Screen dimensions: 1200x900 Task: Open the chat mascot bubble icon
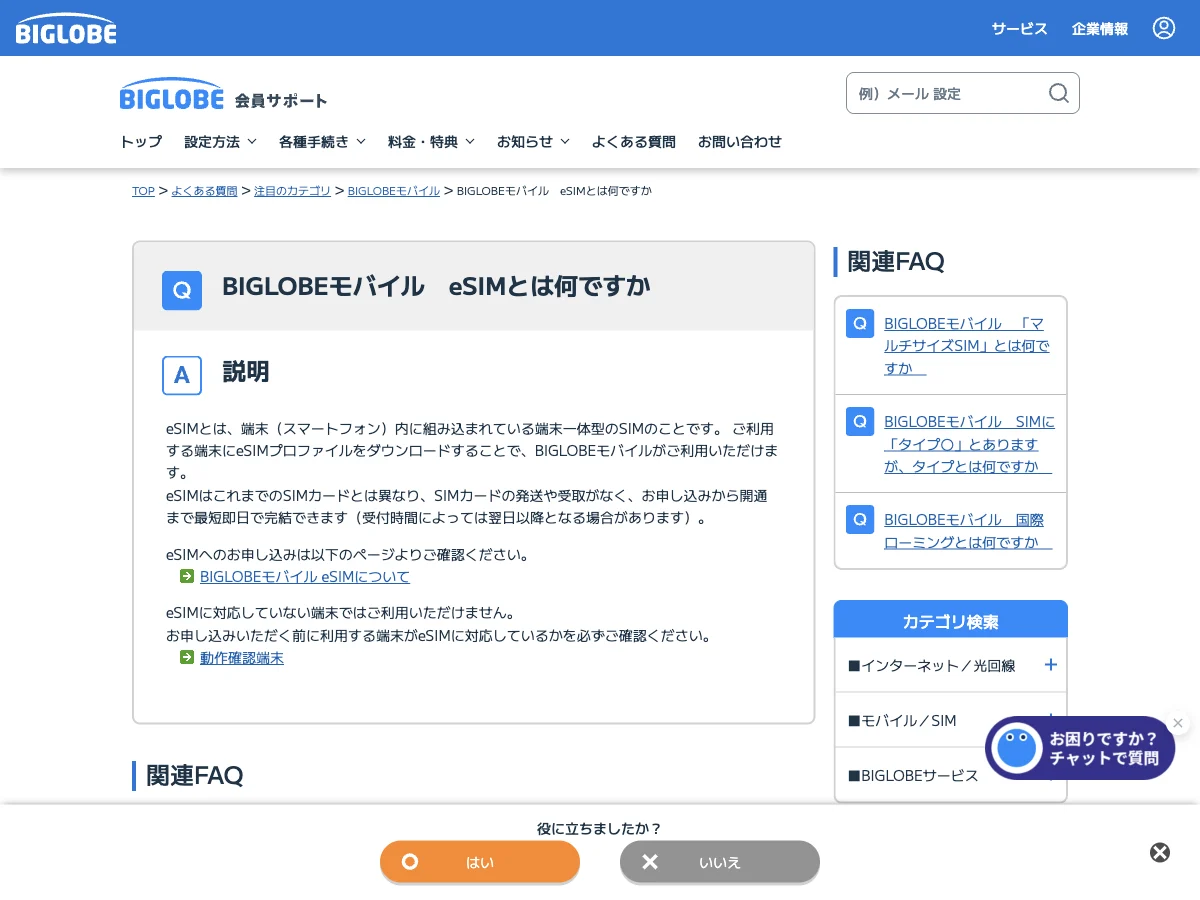pos(1018,748)
